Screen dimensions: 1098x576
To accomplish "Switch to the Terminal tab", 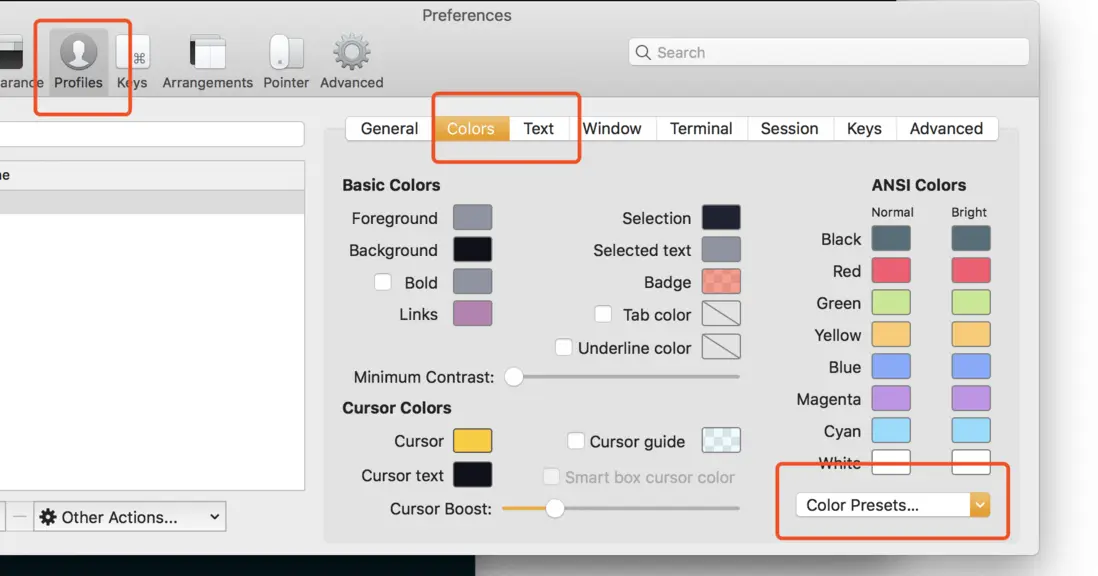I will [701, 128].
